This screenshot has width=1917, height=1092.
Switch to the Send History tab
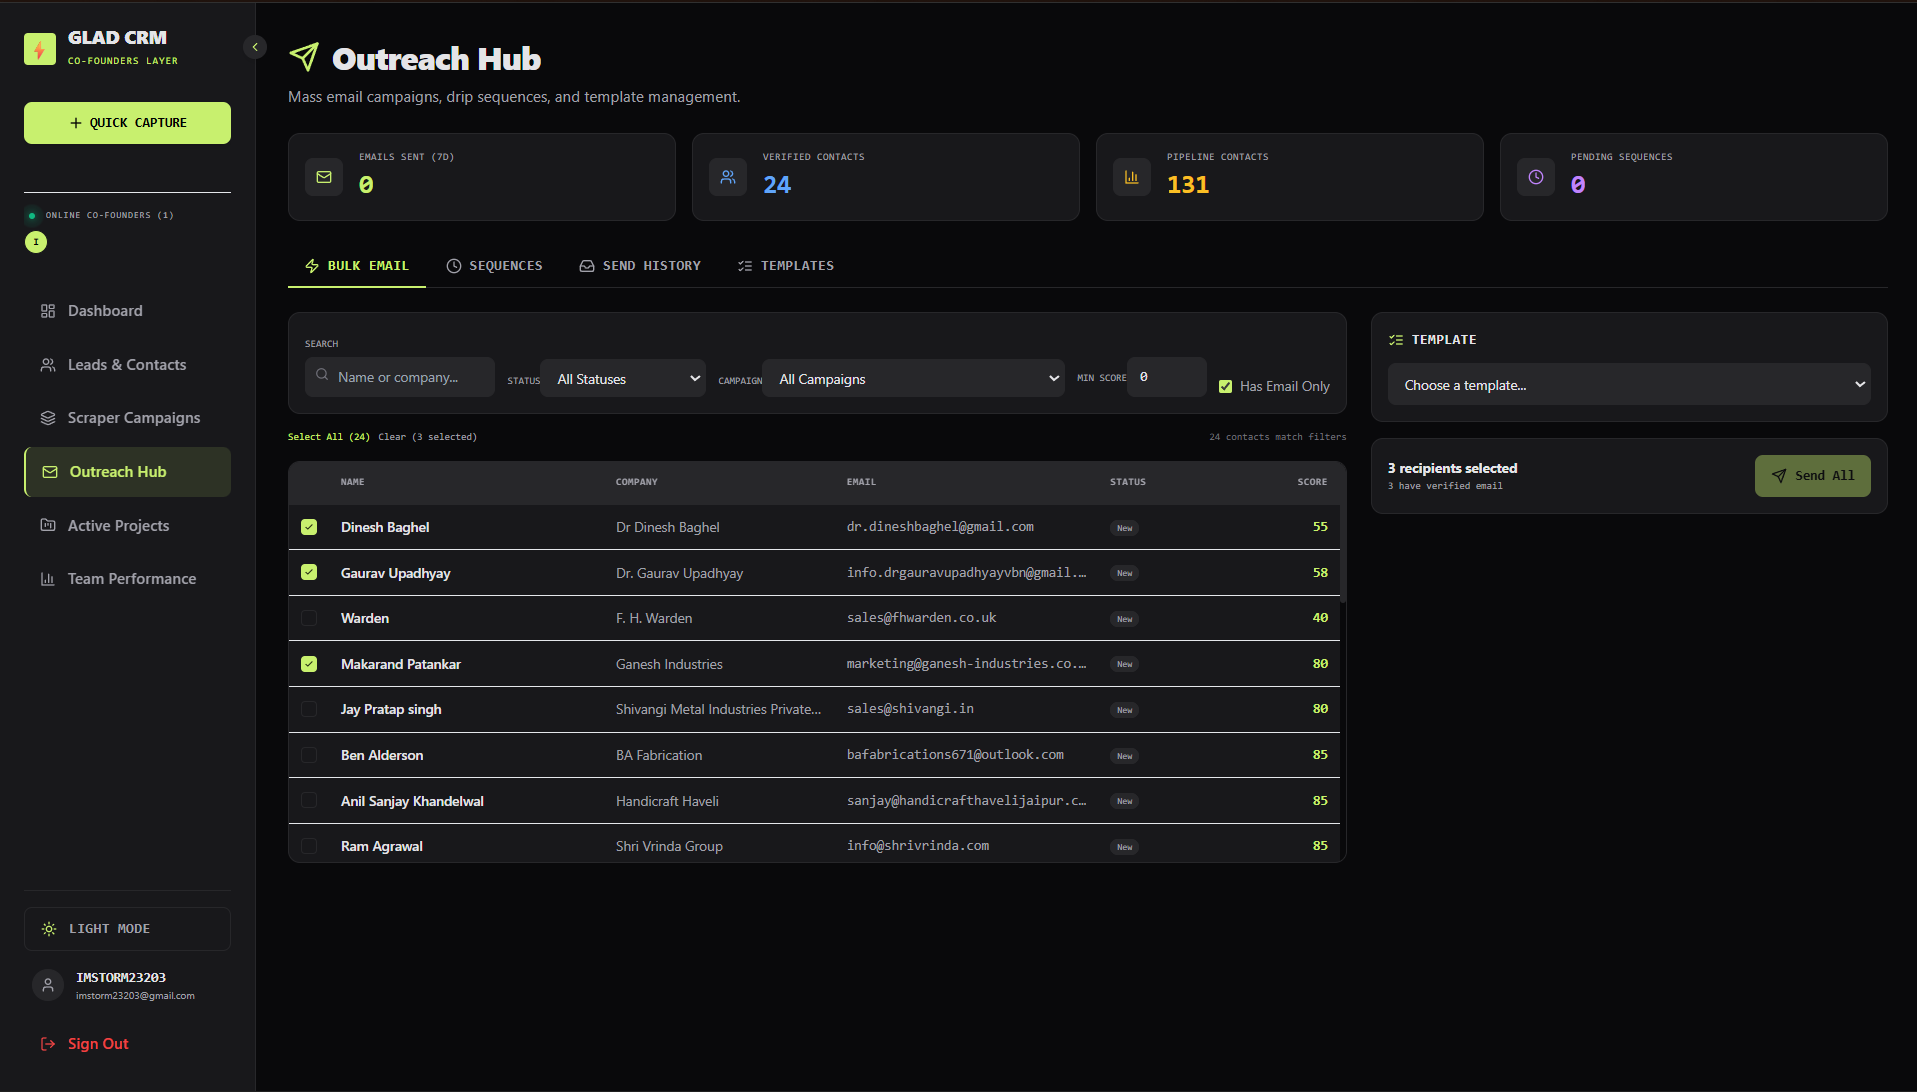tap(640, 266)
